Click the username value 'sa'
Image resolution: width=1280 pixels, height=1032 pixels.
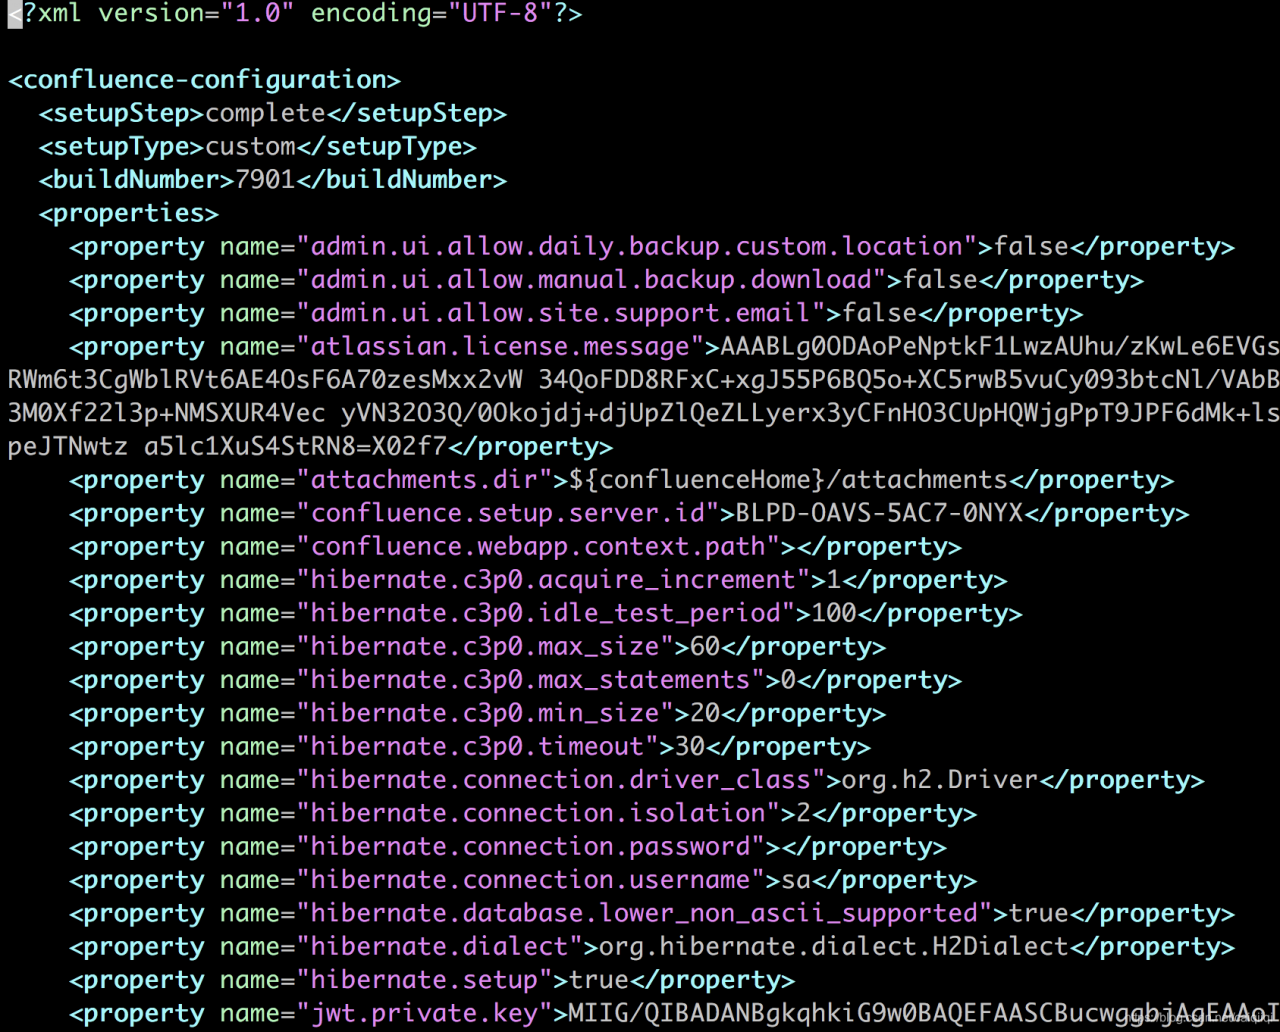click(x=795, y=880)
